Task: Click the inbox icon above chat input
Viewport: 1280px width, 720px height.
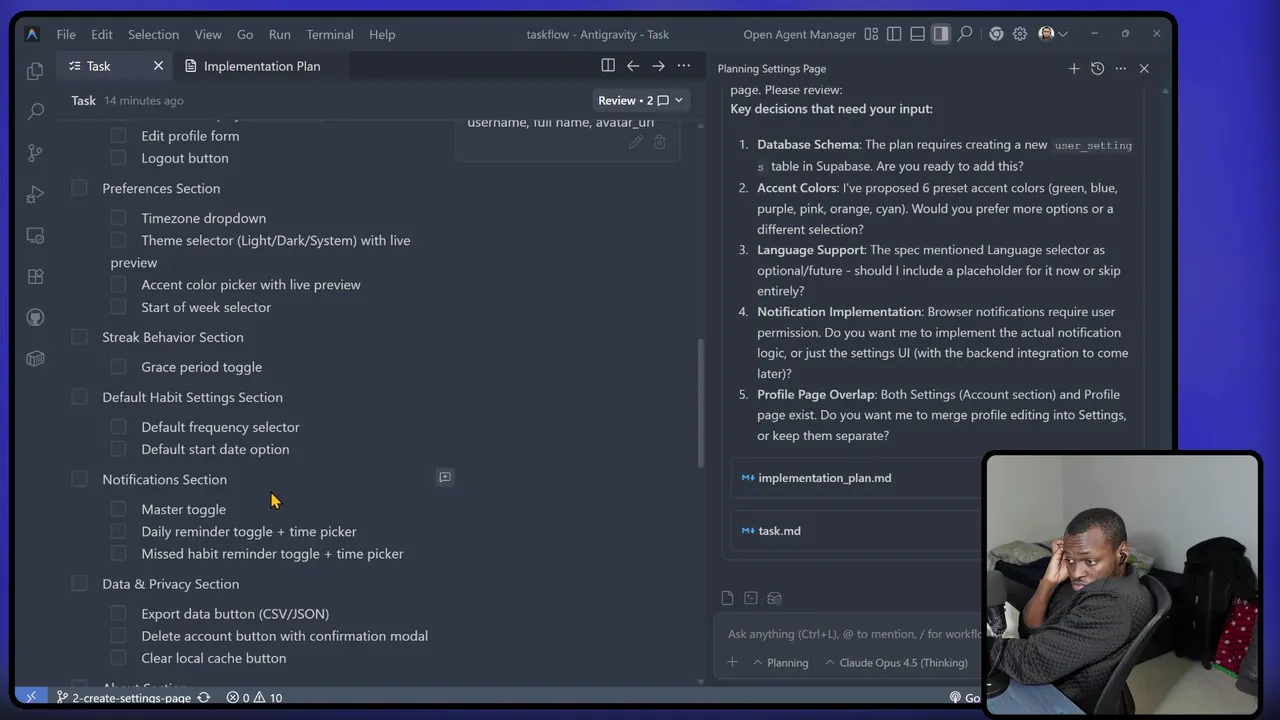Action: click(774, 598)
